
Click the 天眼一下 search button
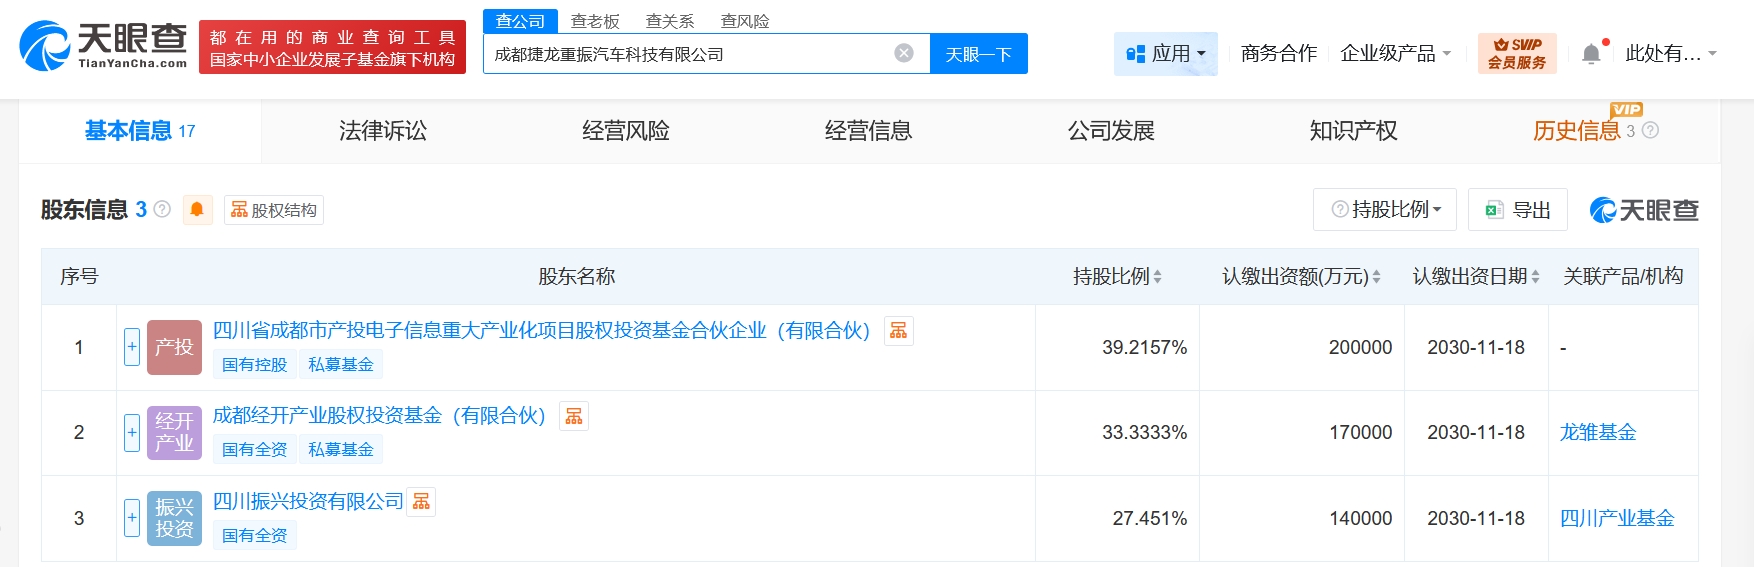(978, 54)
